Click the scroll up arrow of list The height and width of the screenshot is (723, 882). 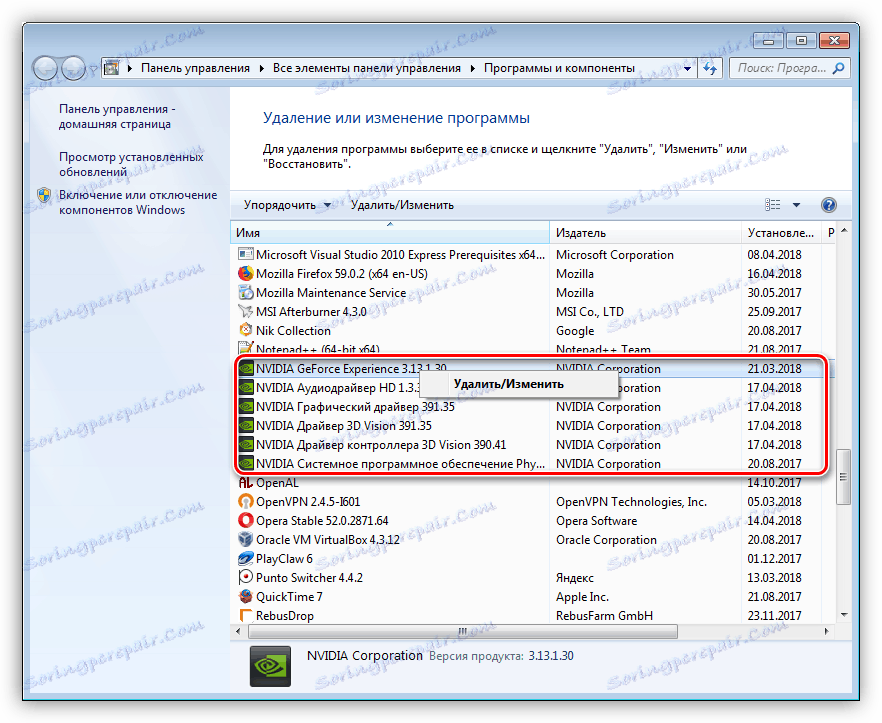tap(844, 231)
